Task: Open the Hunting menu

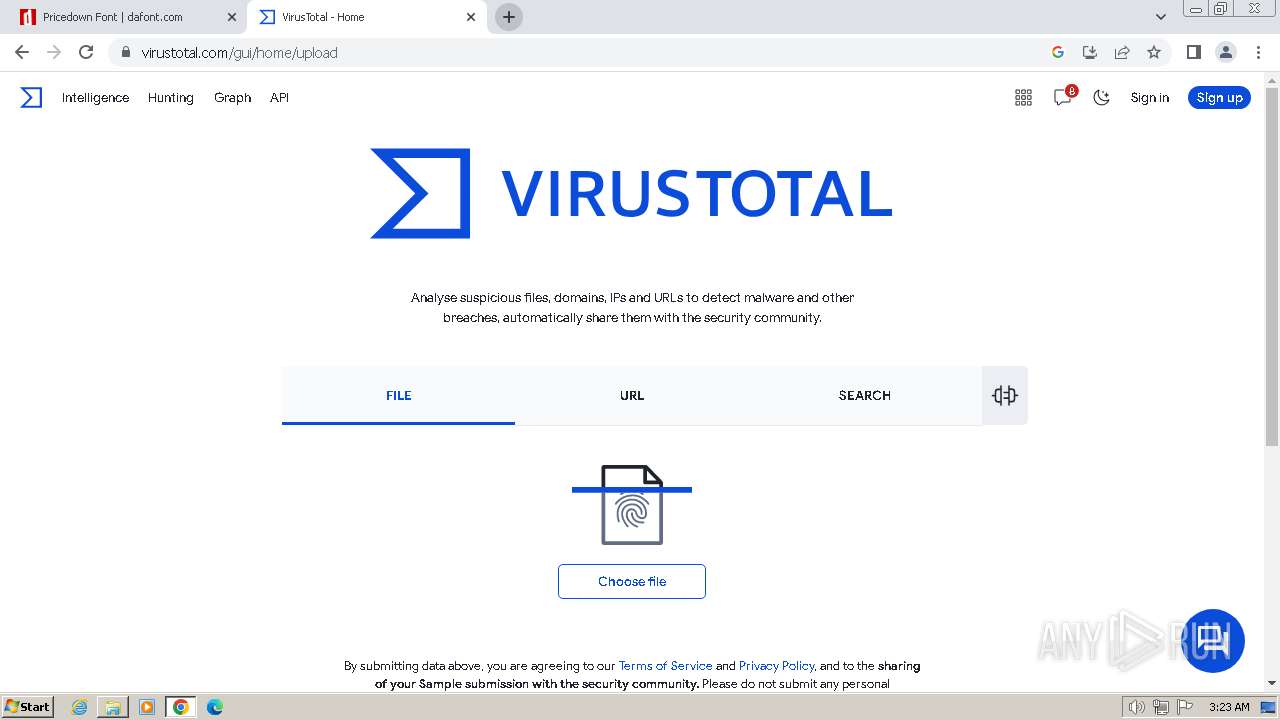Action: (x=171, y=97)
